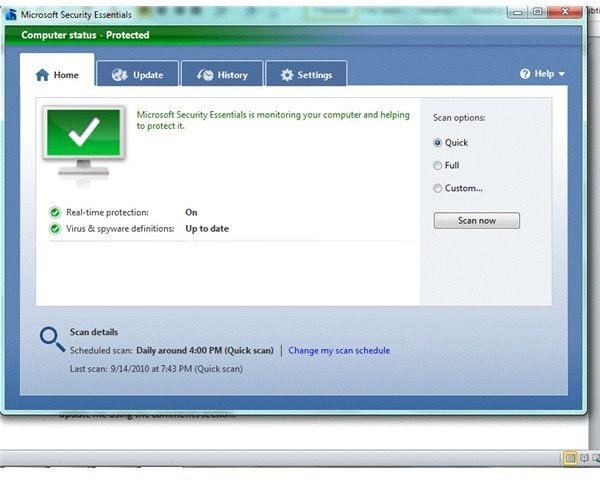The height and width of the screenshot is (482, 600).
Task: Click the Help question mark icon
Action: pyautogui.click(x=525, y=73)
